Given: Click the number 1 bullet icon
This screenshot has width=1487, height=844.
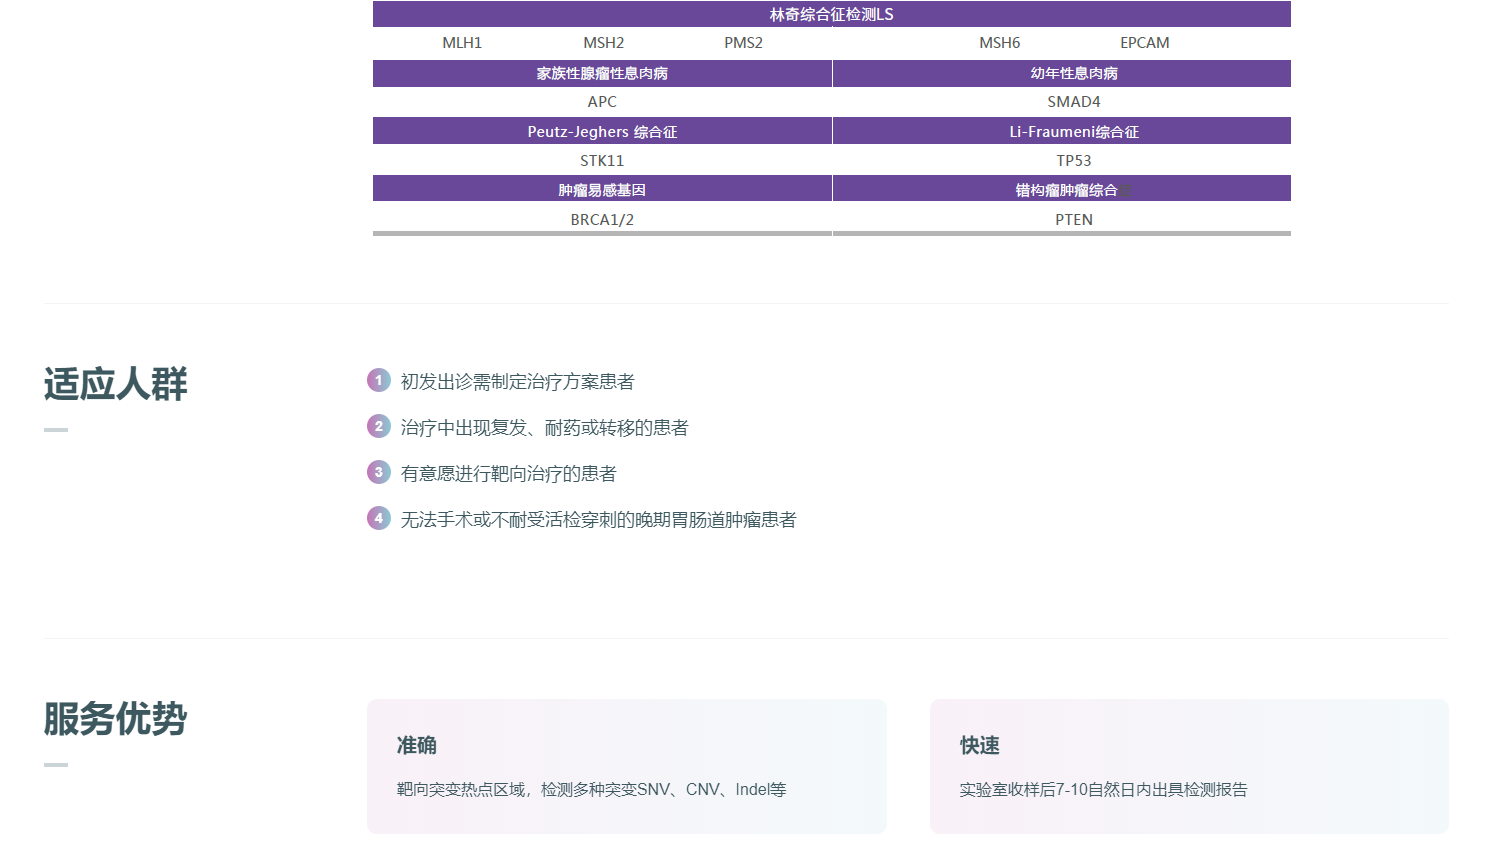Looking at the screenshot, I should (x=378, y=380).
